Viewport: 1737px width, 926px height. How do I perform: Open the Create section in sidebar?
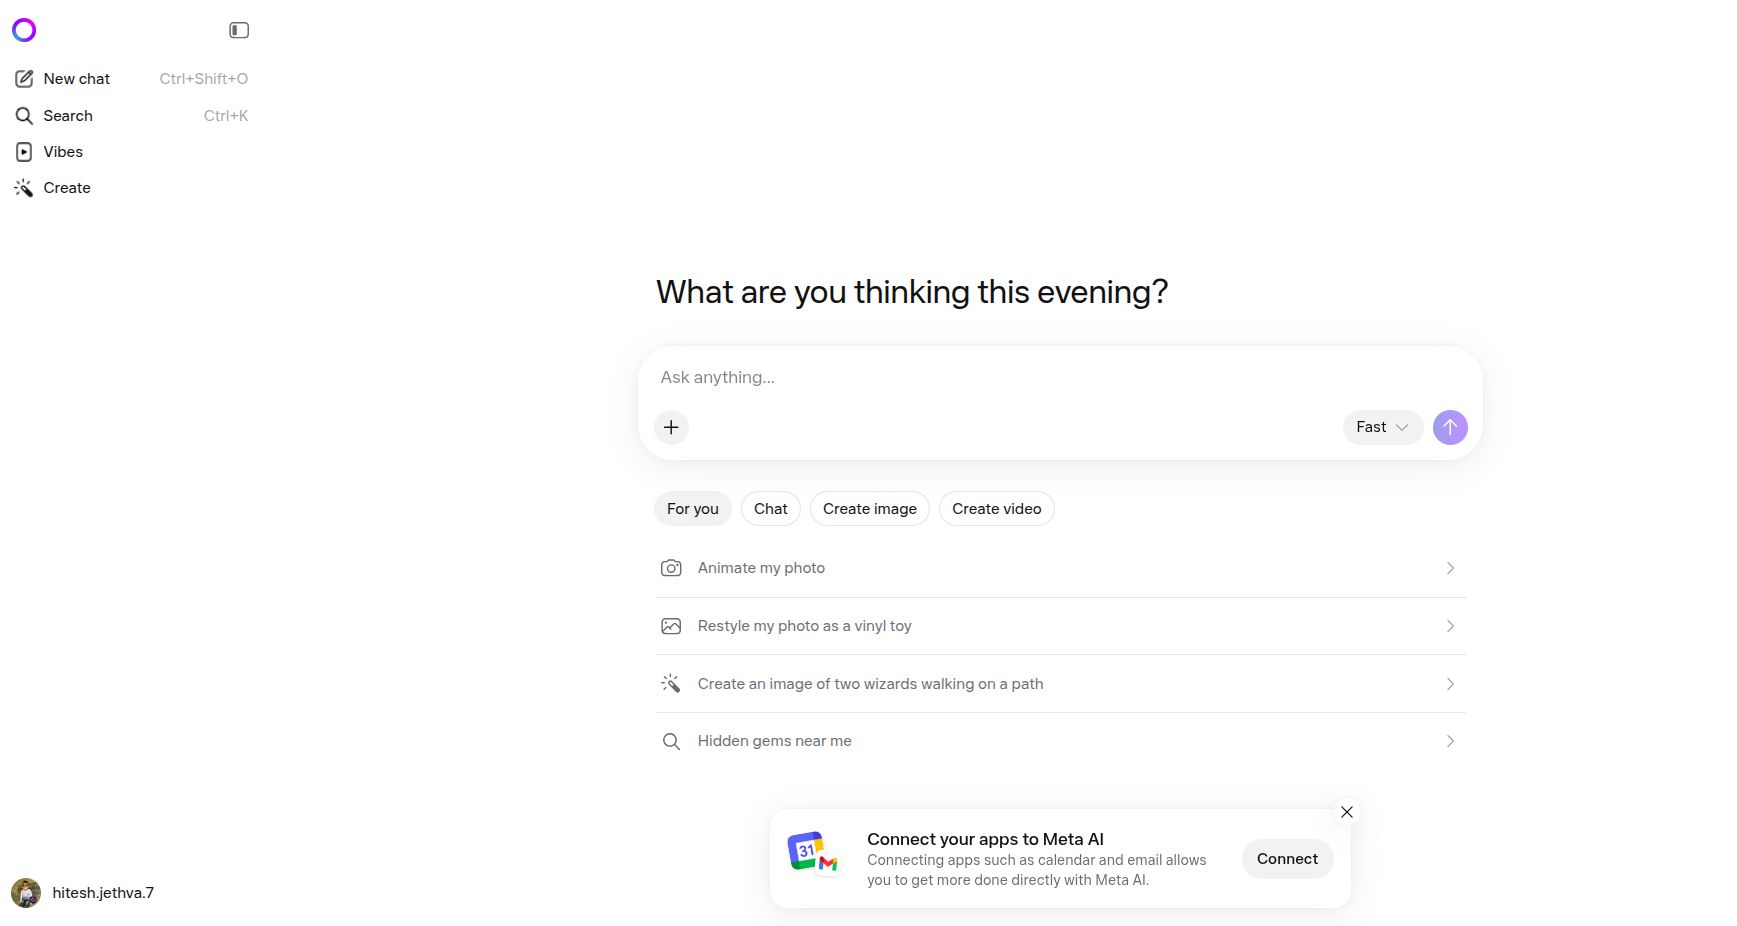(x=66, y=188)
